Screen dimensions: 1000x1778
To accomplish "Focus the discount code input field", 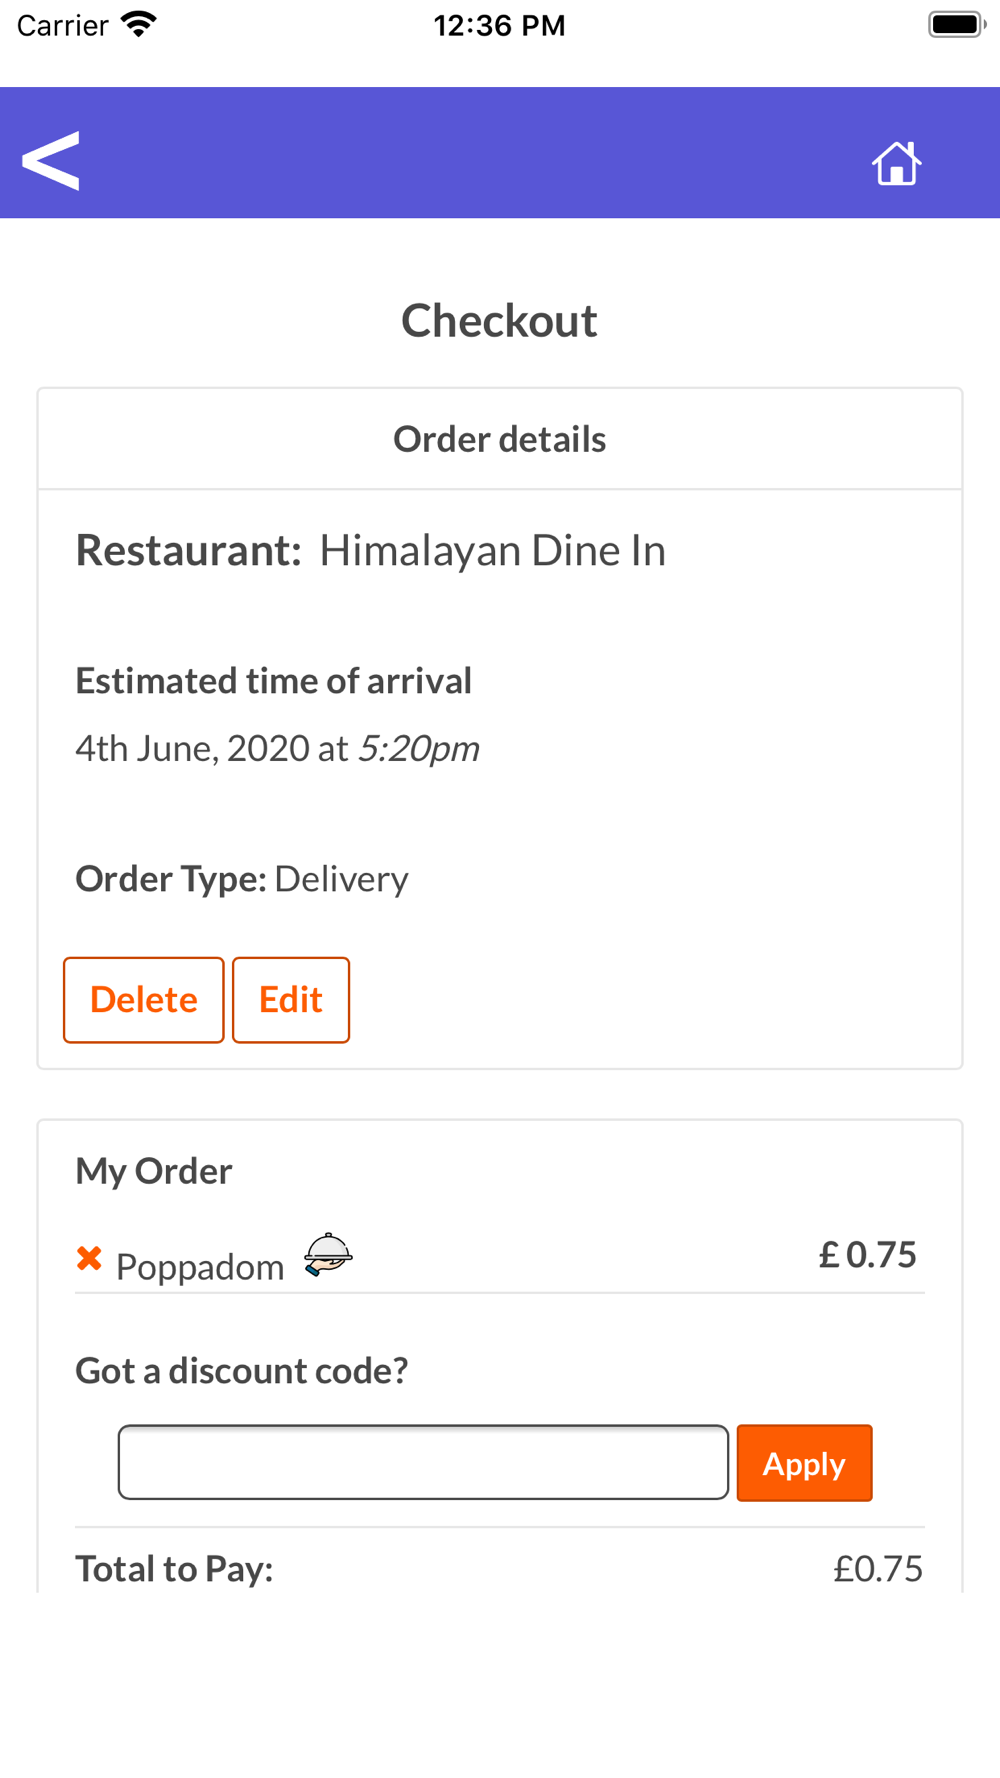I will pyautogui.click(x=423, y=1462).
